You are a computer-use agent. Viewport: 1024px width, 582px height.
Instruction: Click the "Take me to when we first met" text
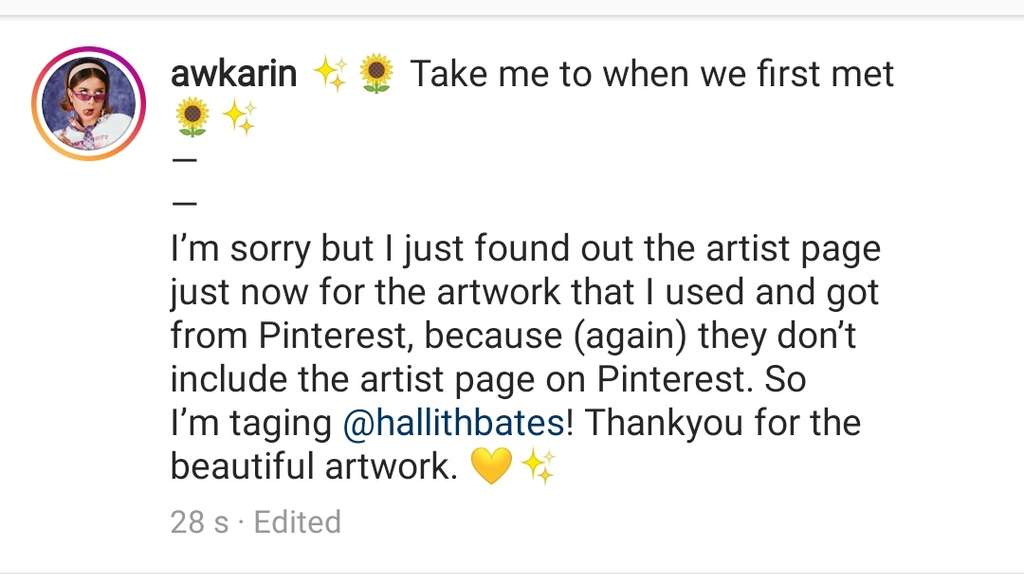point(652,73)
